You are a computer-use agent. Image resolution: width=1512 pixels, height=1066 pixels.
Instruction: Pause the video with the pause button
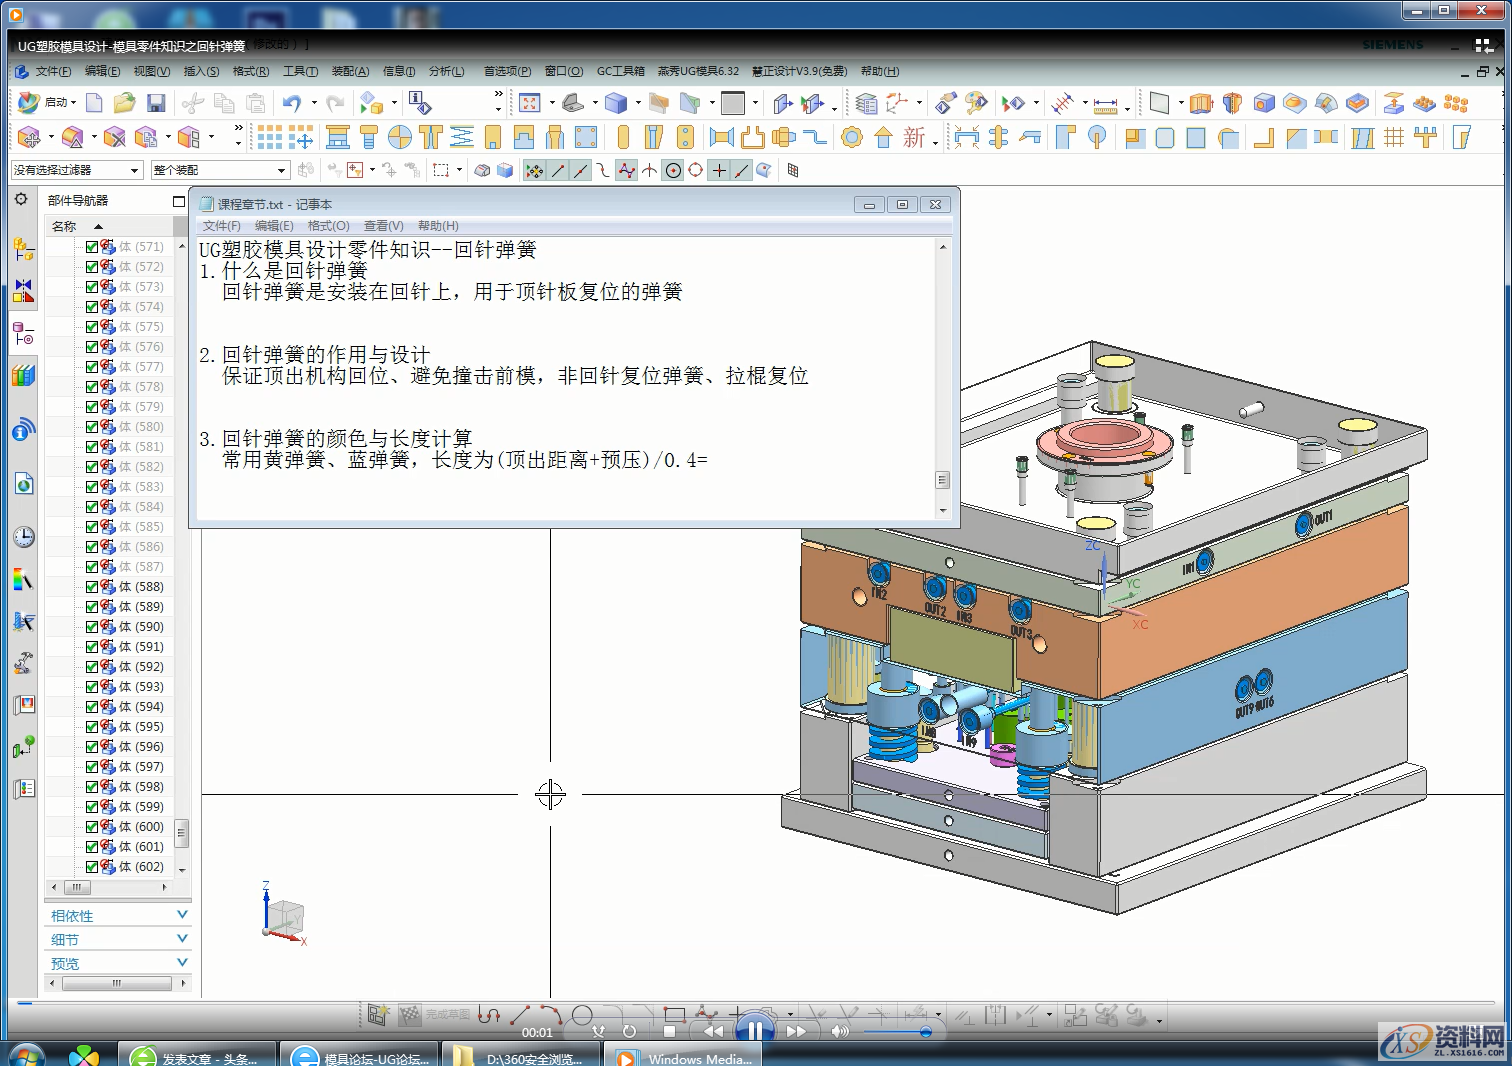755,1030
